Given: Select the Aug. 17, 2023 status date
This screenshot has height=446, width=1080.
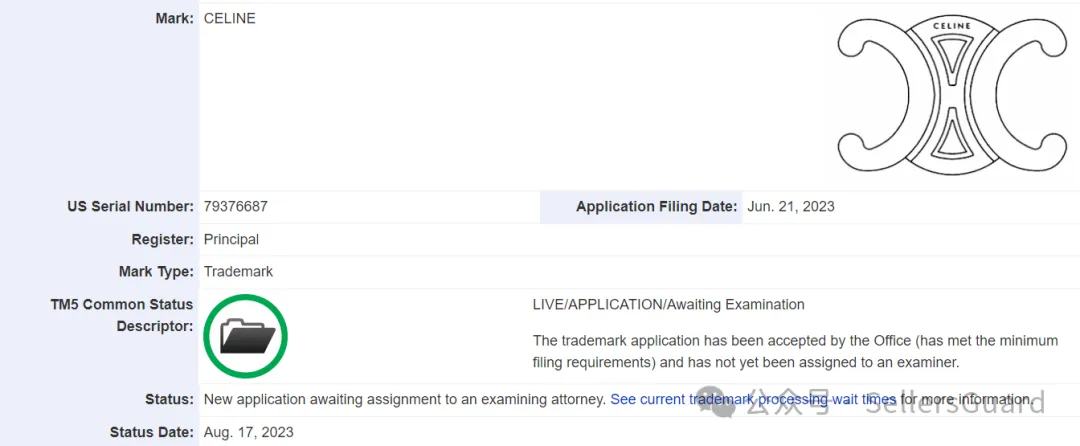Looking at the screenshot, I should pyautogui.click(x=248, y=432).
